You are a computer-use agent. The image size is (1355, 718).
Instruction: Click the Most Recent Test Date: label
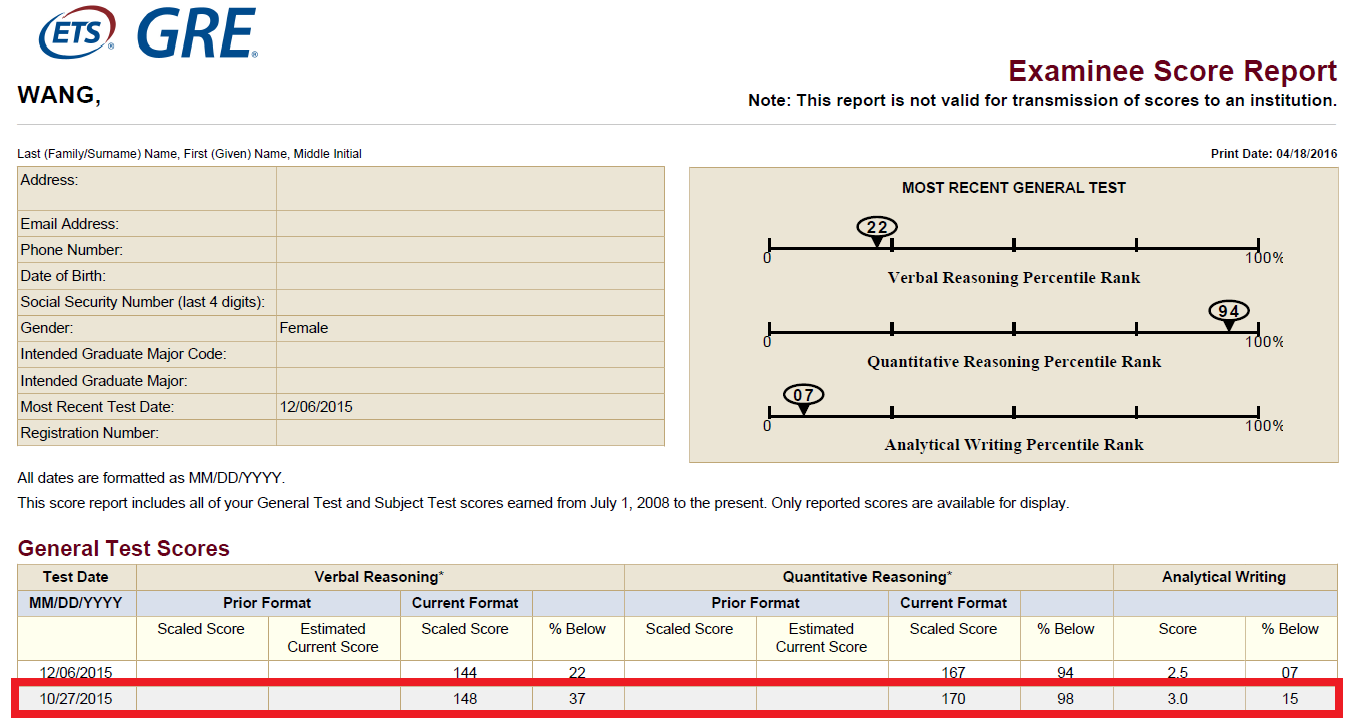point(97,407)
